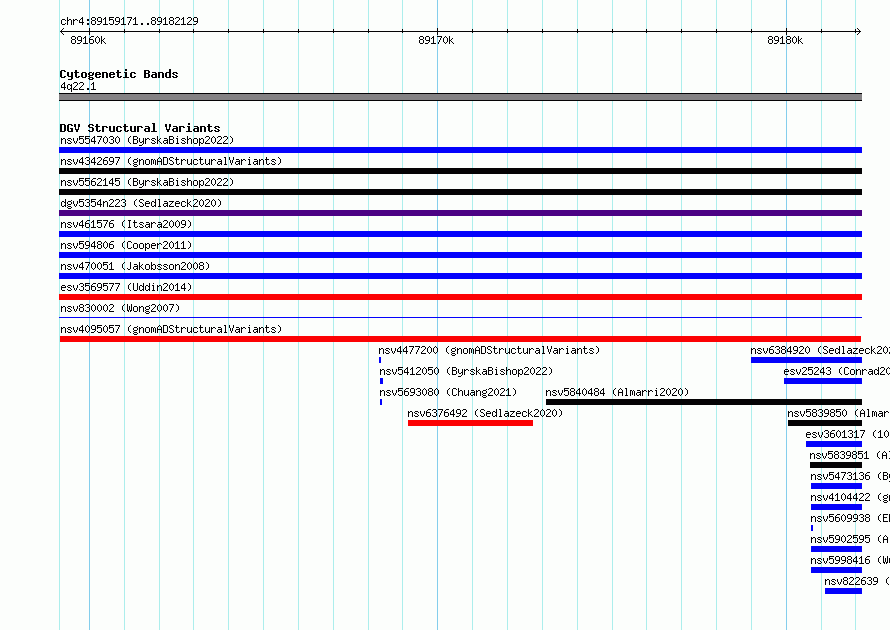Viewport: 890px width, 630px height.
Task: Click the chr4:89159171..89182129 region label
Action: click(129, 22)
